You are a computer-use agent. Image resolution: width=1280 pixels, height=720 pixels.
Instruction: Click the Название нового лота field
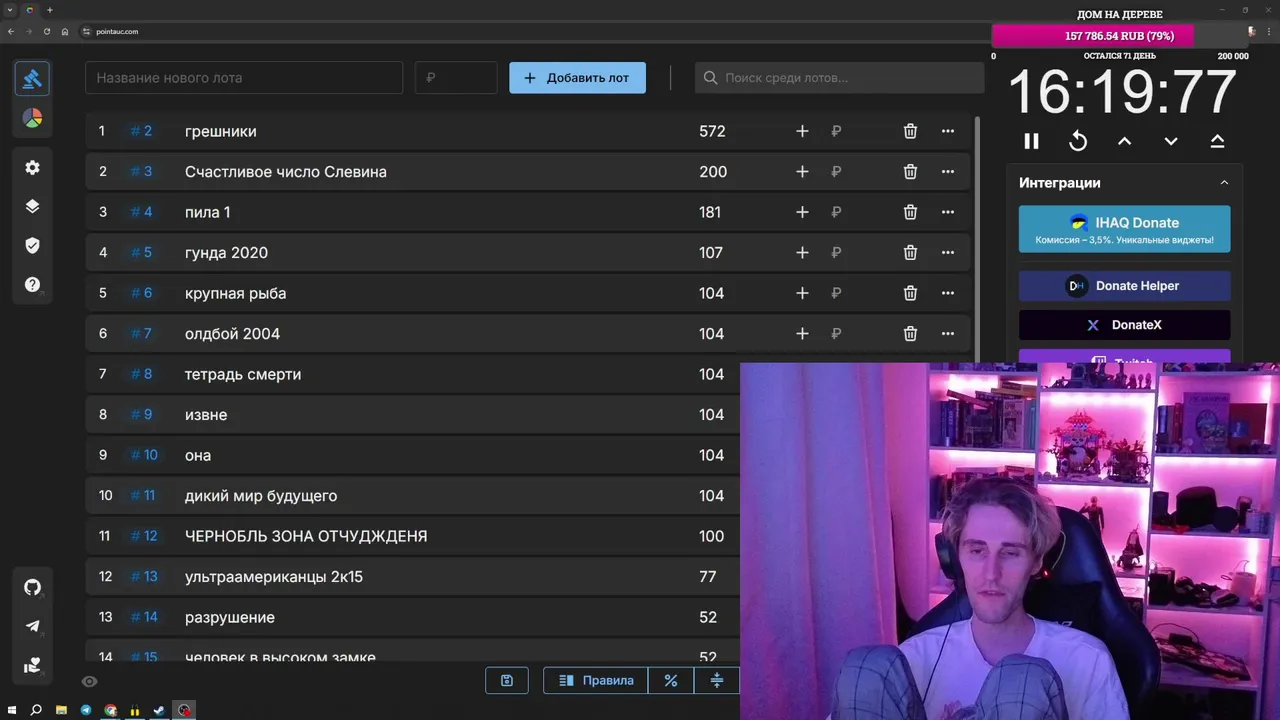[x=244, y=78]
